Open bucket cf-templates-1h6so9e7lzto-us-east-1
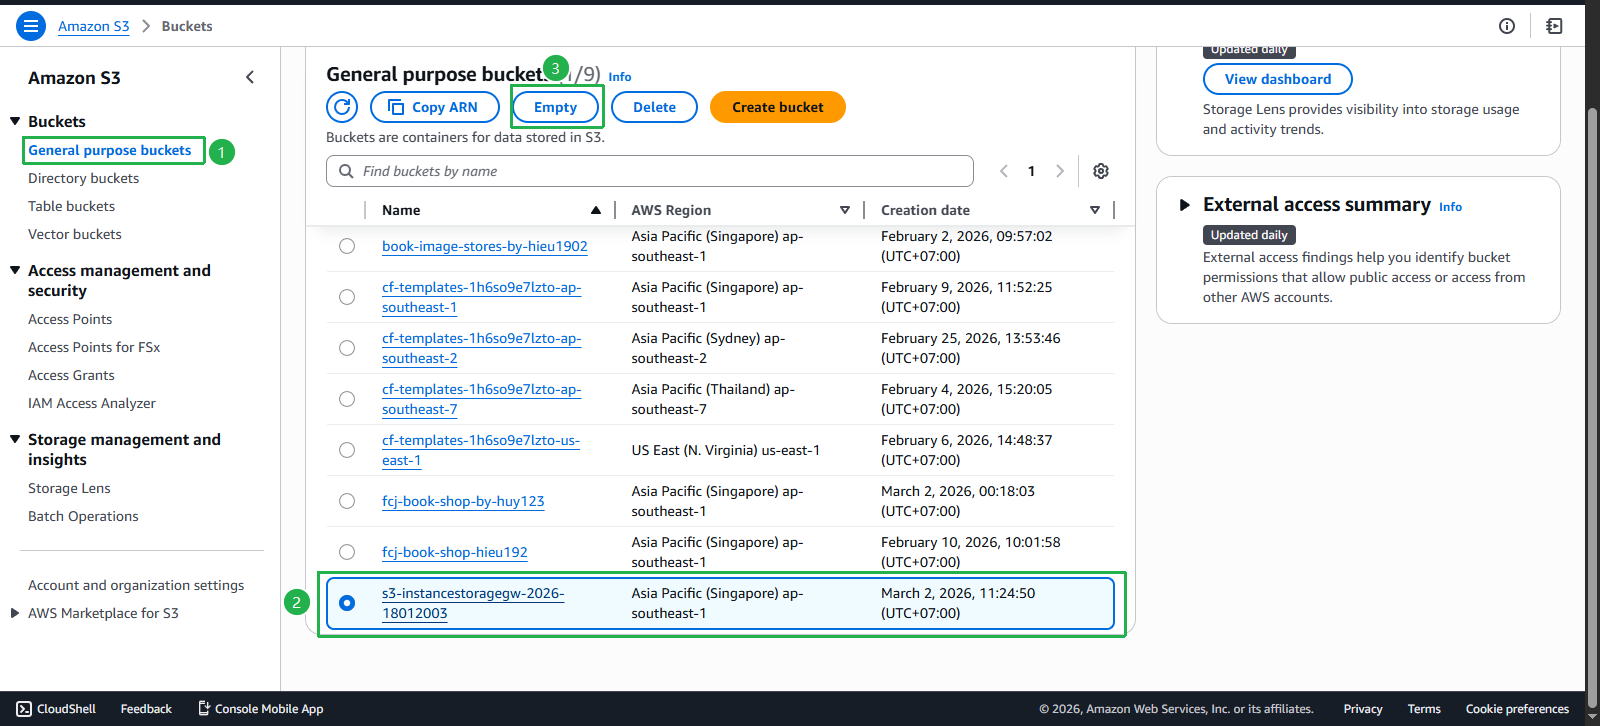The height and width of the screenshot is (726, 1600). (x=481, y=450)
